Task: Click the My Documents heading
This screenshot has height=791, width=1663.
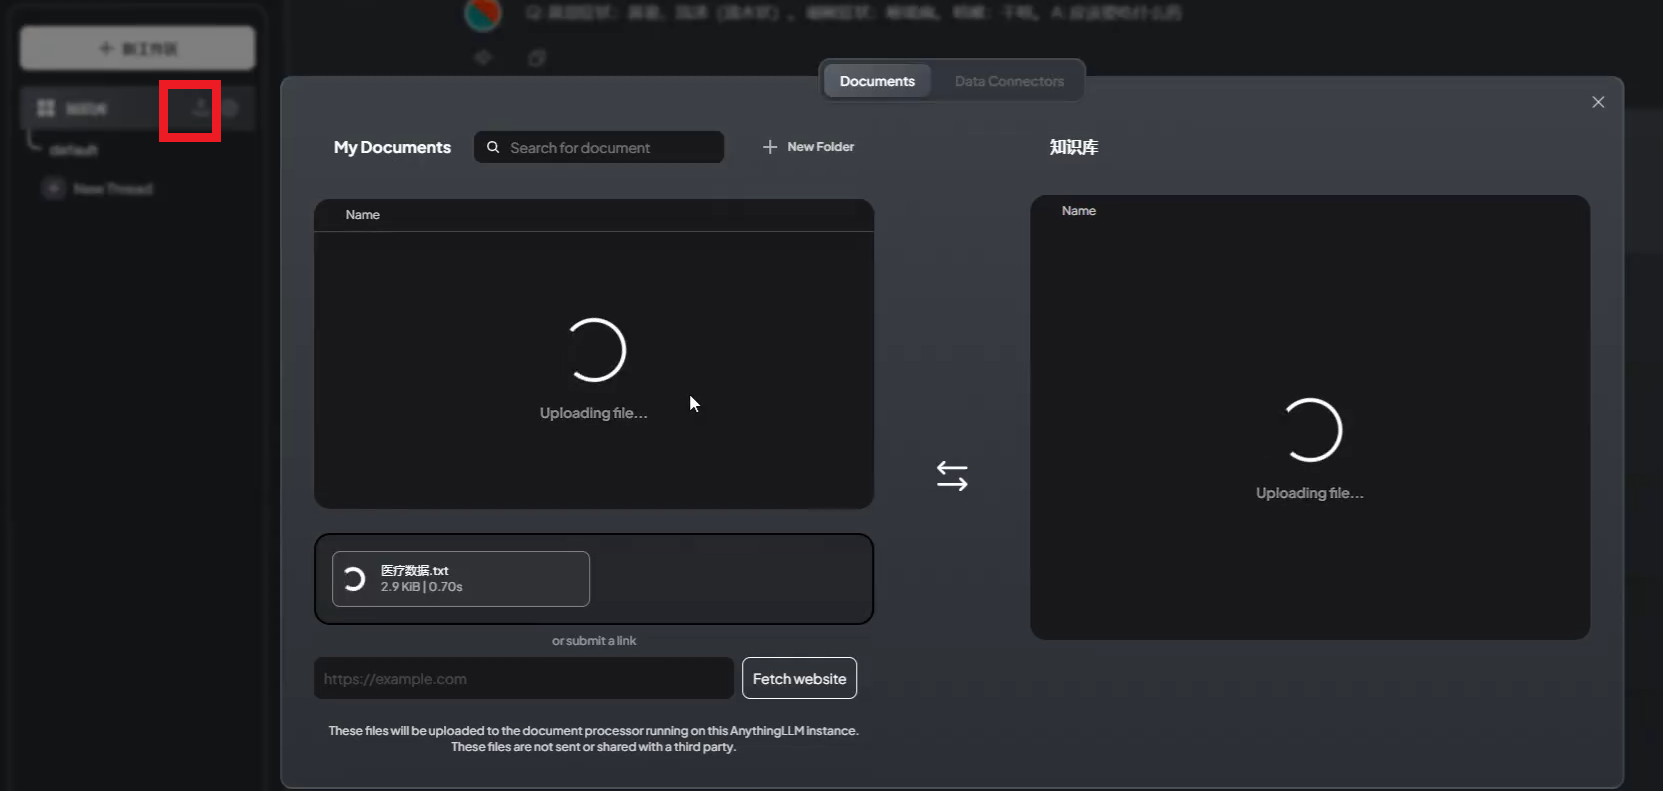Action: pos(392,147)
